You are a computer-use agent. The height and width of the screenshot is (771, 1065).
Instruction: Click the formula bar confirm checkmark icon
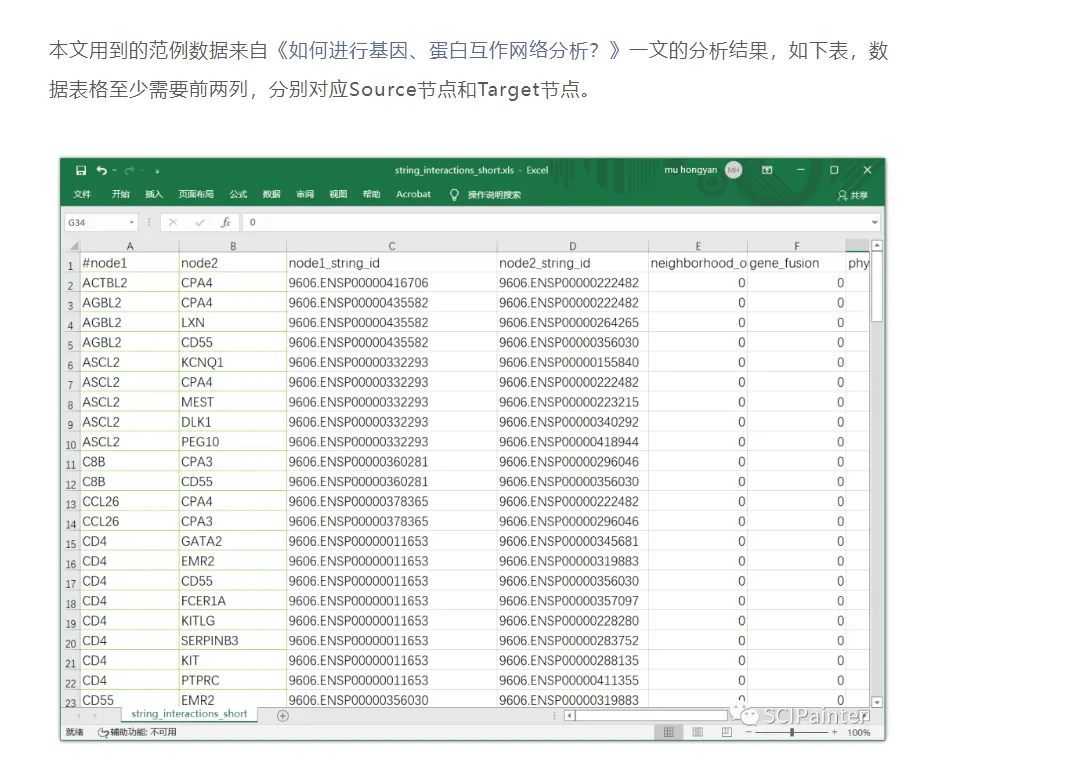tap(200, 222)
